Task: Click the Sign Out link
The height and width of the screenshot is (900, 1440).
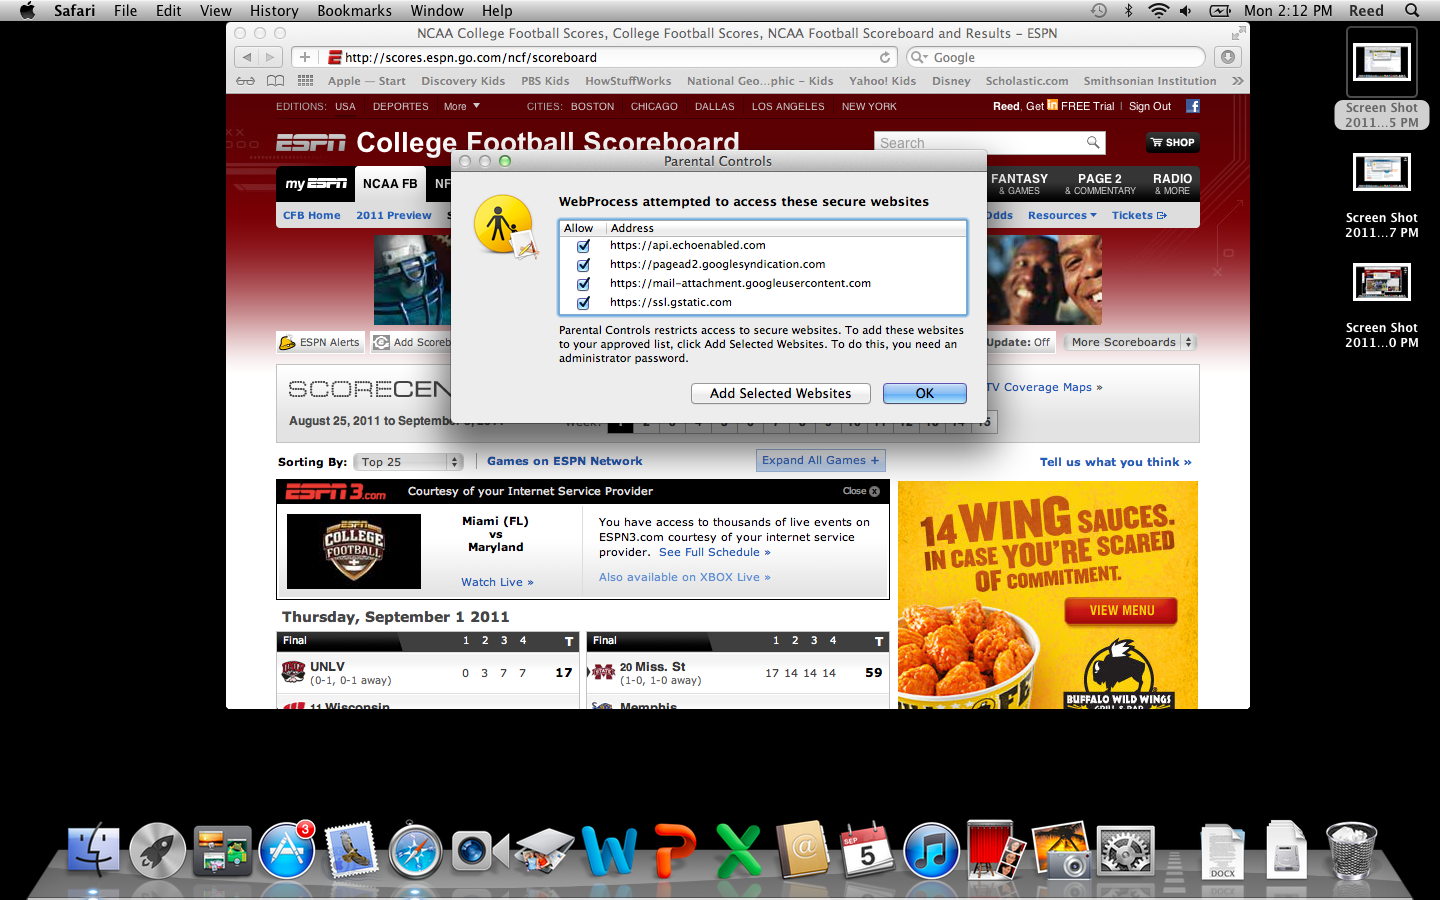Action: [x=1150, y=106]
